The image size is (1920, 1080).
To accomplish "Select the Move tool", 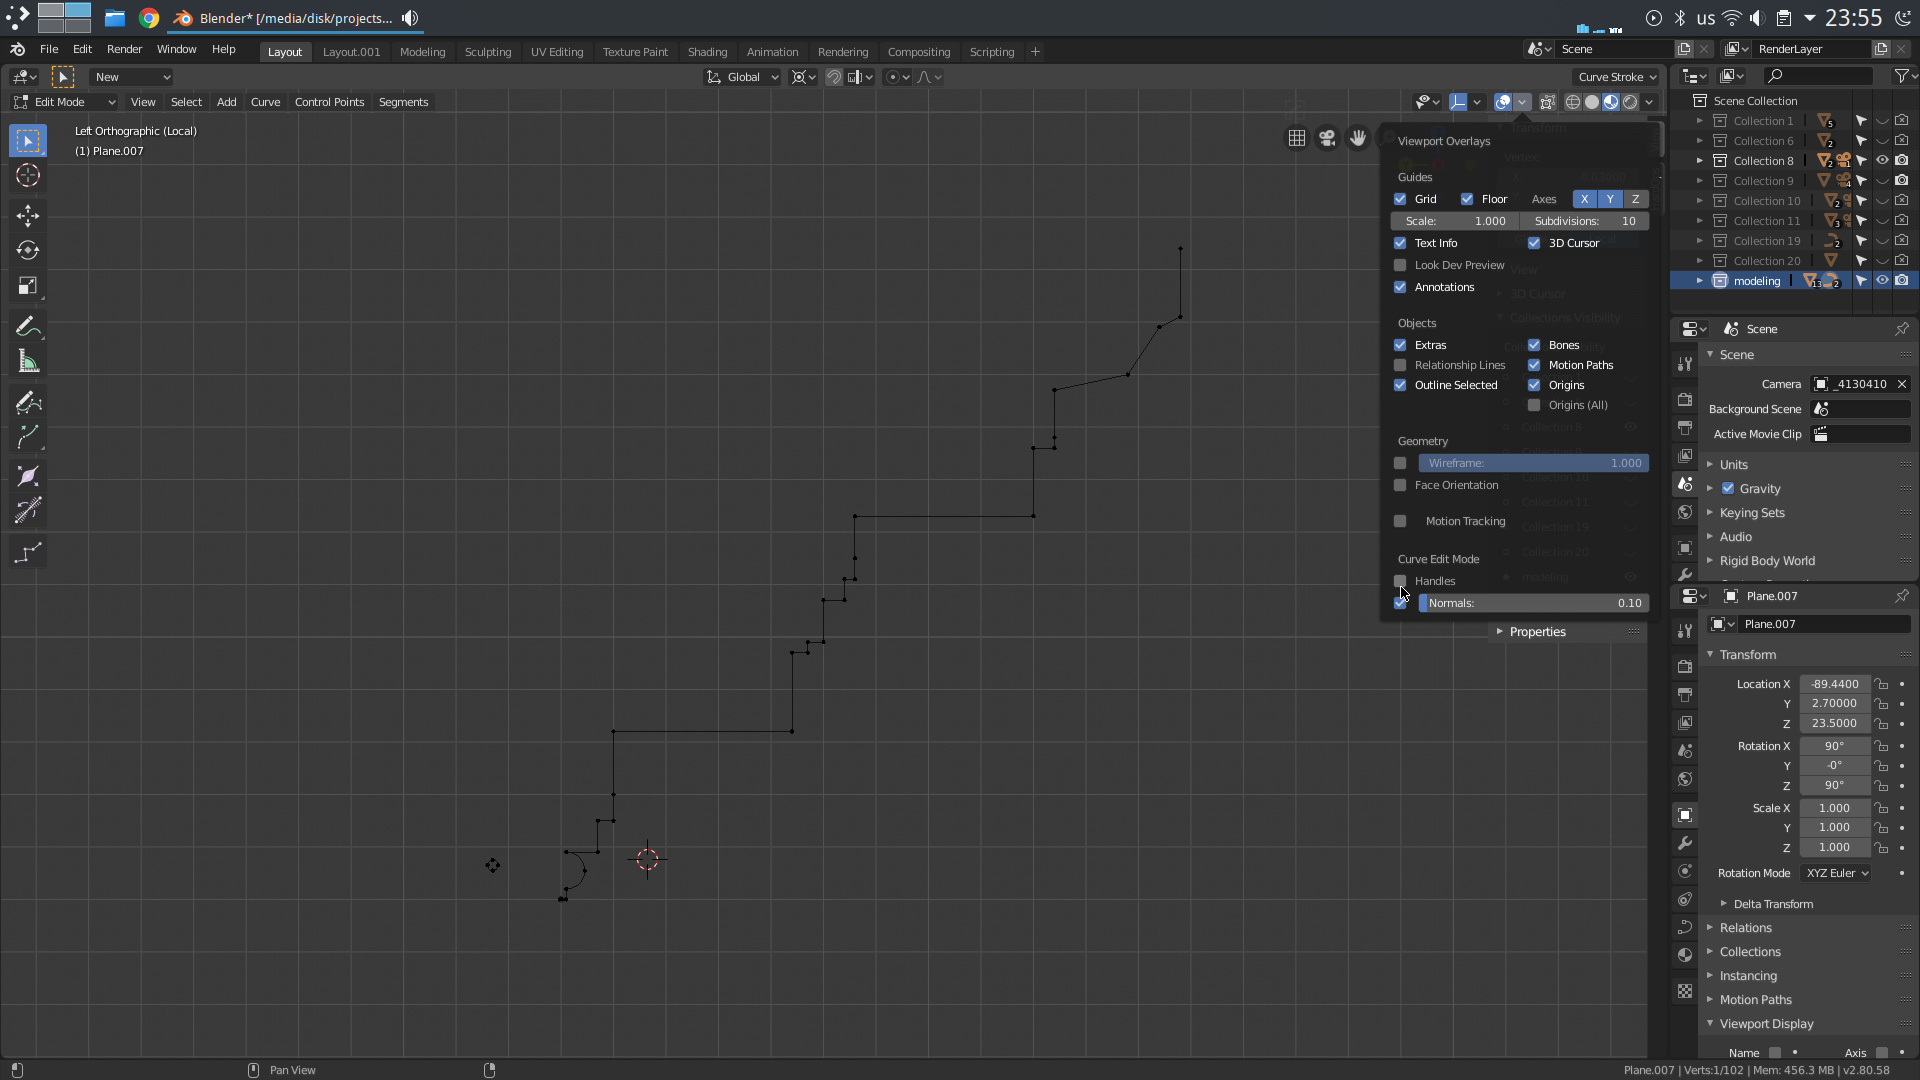I will (x=27, y=215).
